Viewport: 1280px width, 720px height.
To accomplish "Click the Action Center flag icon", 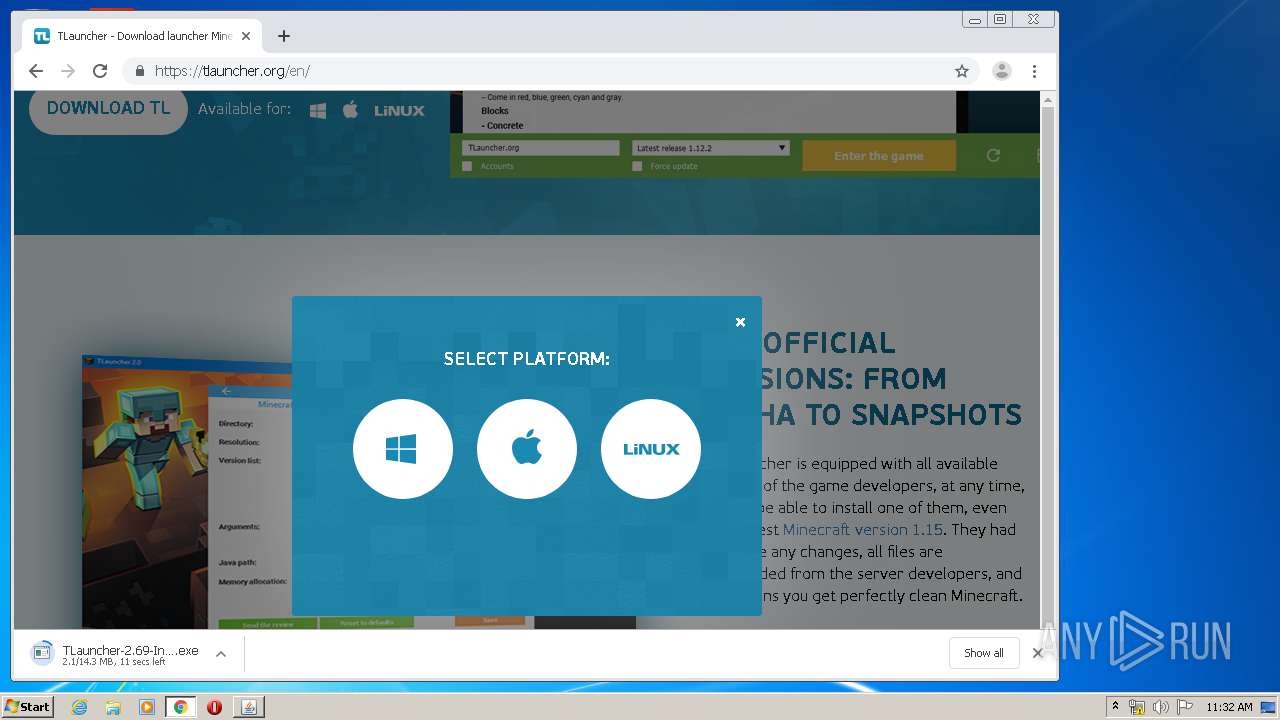I will 1184,707.
